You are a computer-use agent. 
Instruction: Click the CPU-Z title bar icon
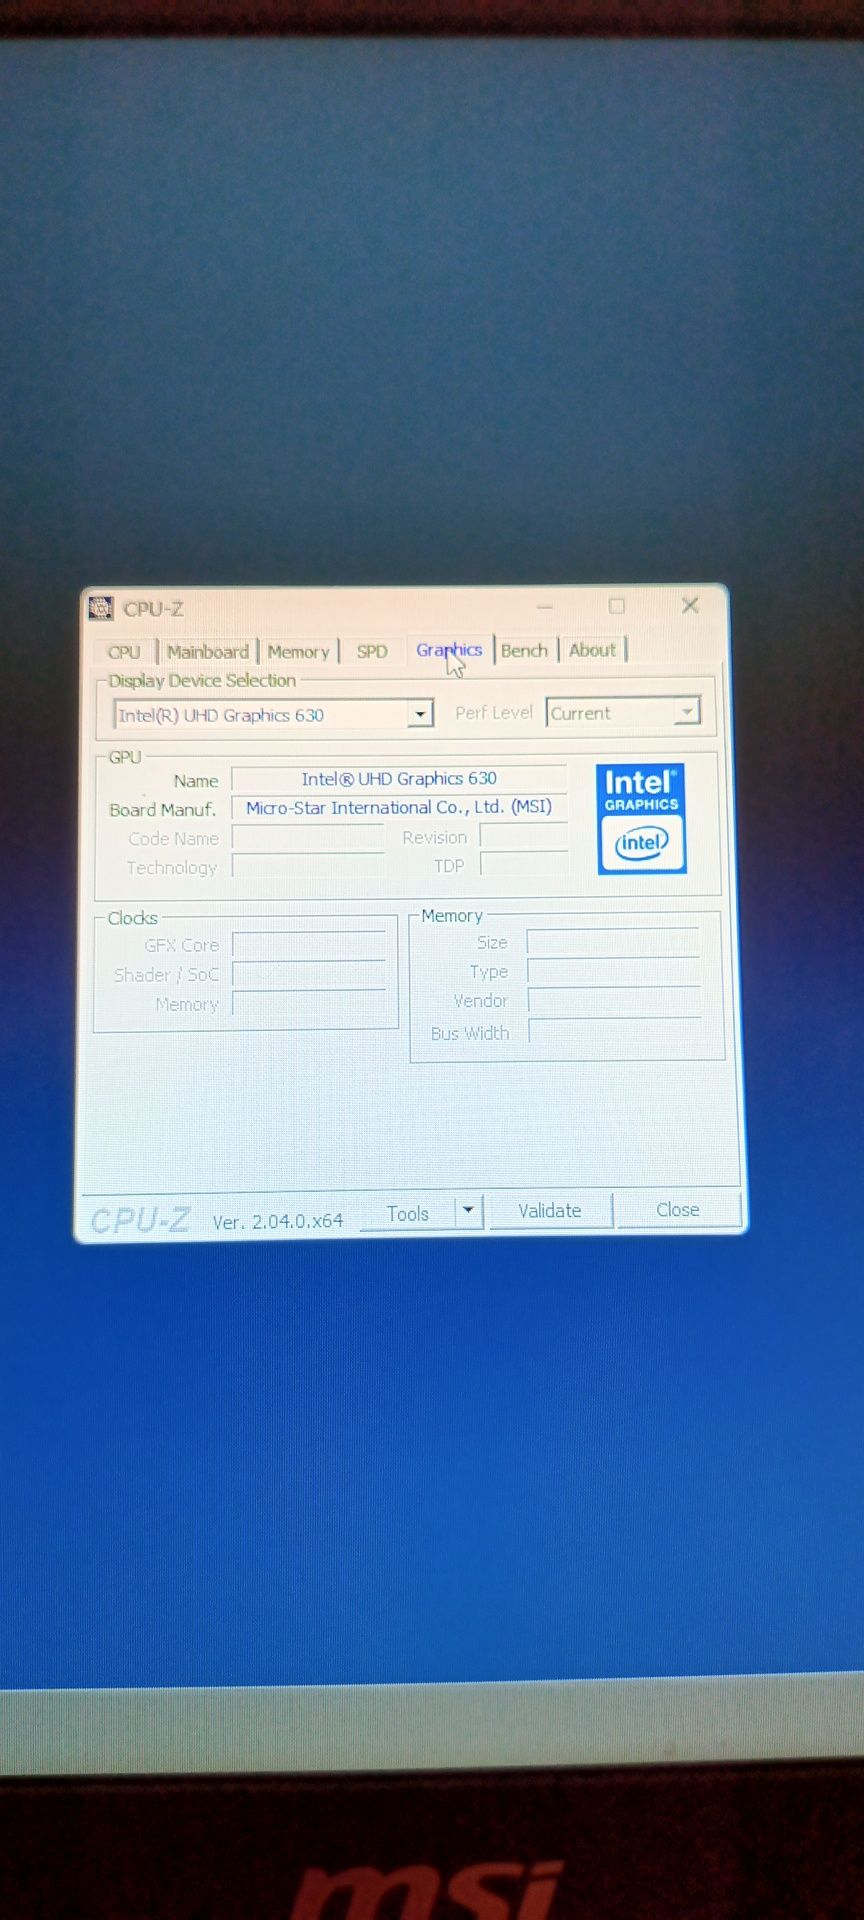pos(101,608)
